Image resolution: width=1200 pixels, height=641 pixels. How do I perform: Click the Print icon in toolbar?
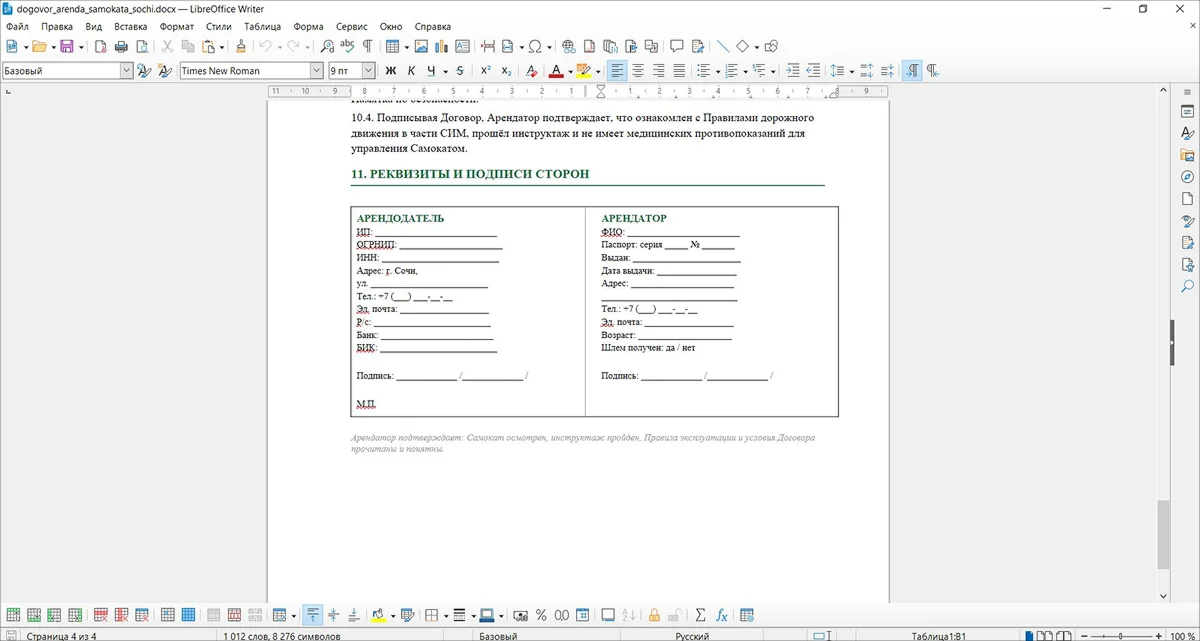coord(121,47)
